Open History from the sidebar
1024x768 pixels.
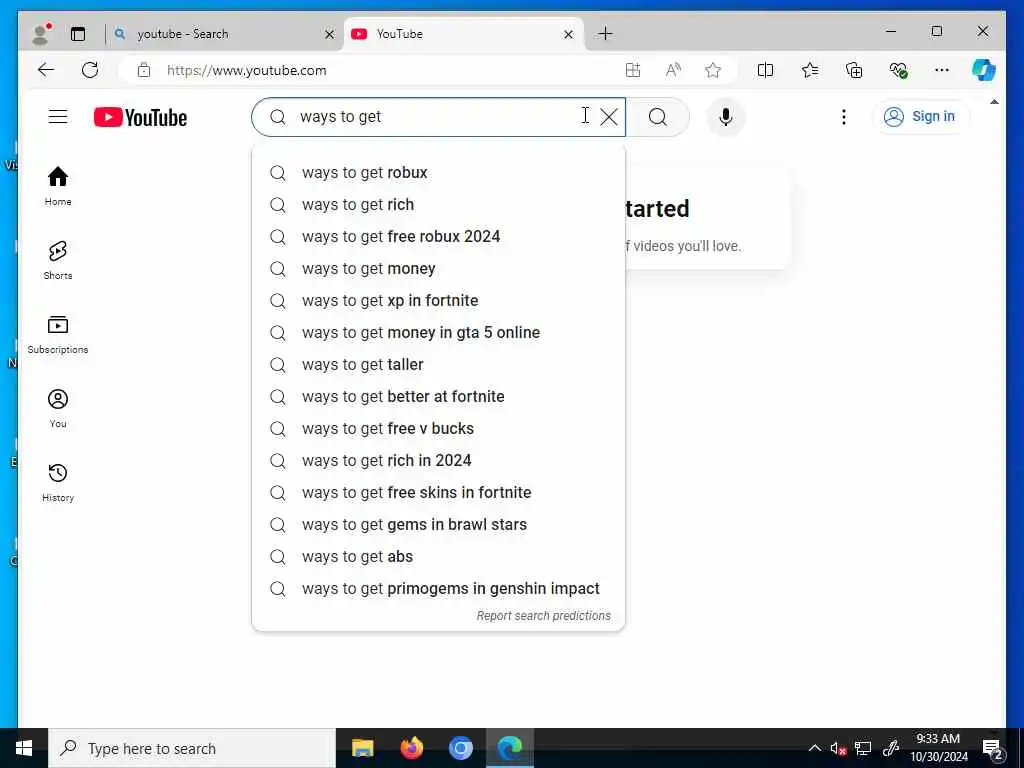coord(58,482)
